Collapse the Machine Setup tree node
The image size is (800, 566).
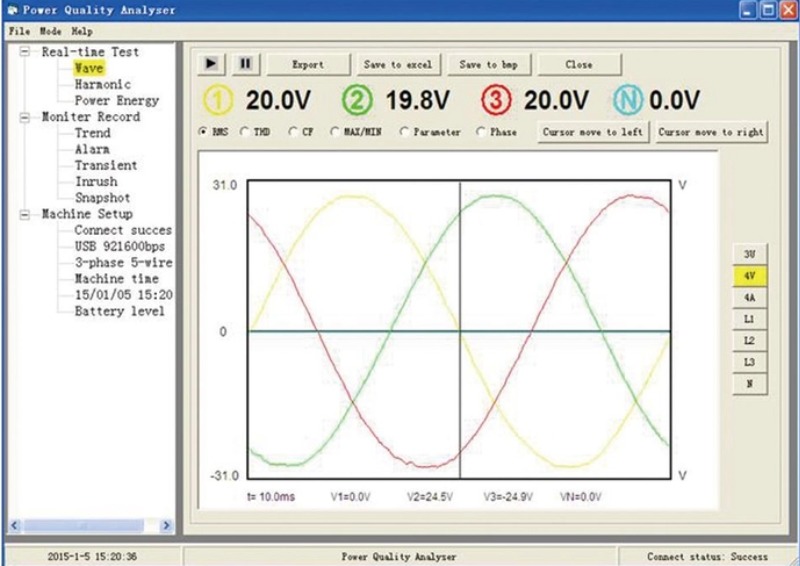click(26, 214)
